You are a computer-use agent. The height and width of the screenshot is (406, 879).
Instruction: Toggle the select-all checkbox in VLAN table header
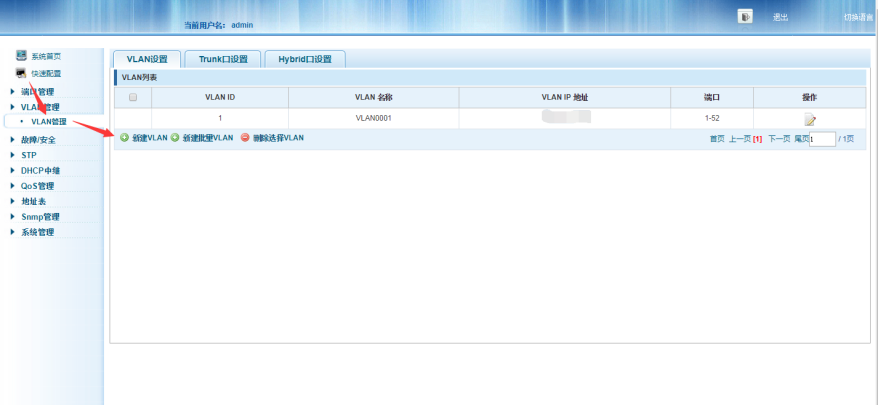tap(133, 97)
